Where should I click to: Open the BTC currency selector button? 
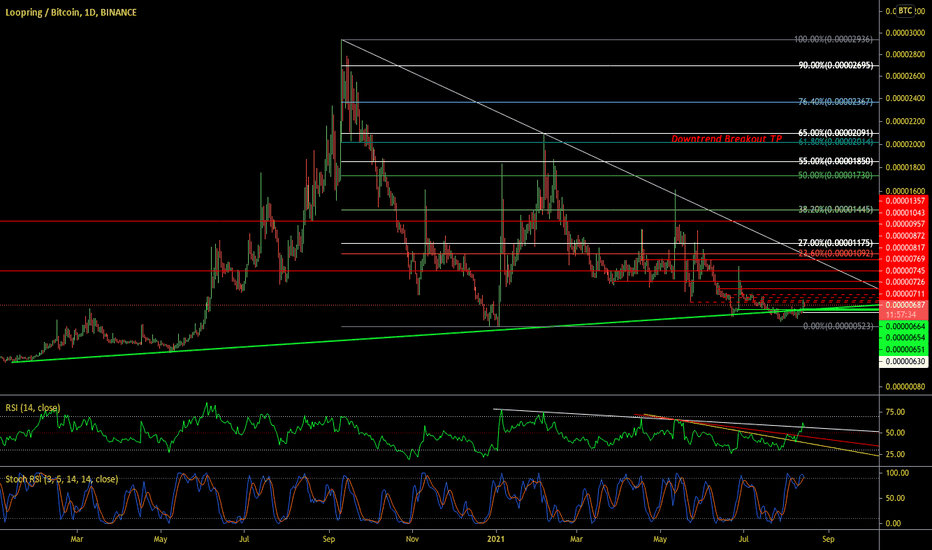[905, 11]
